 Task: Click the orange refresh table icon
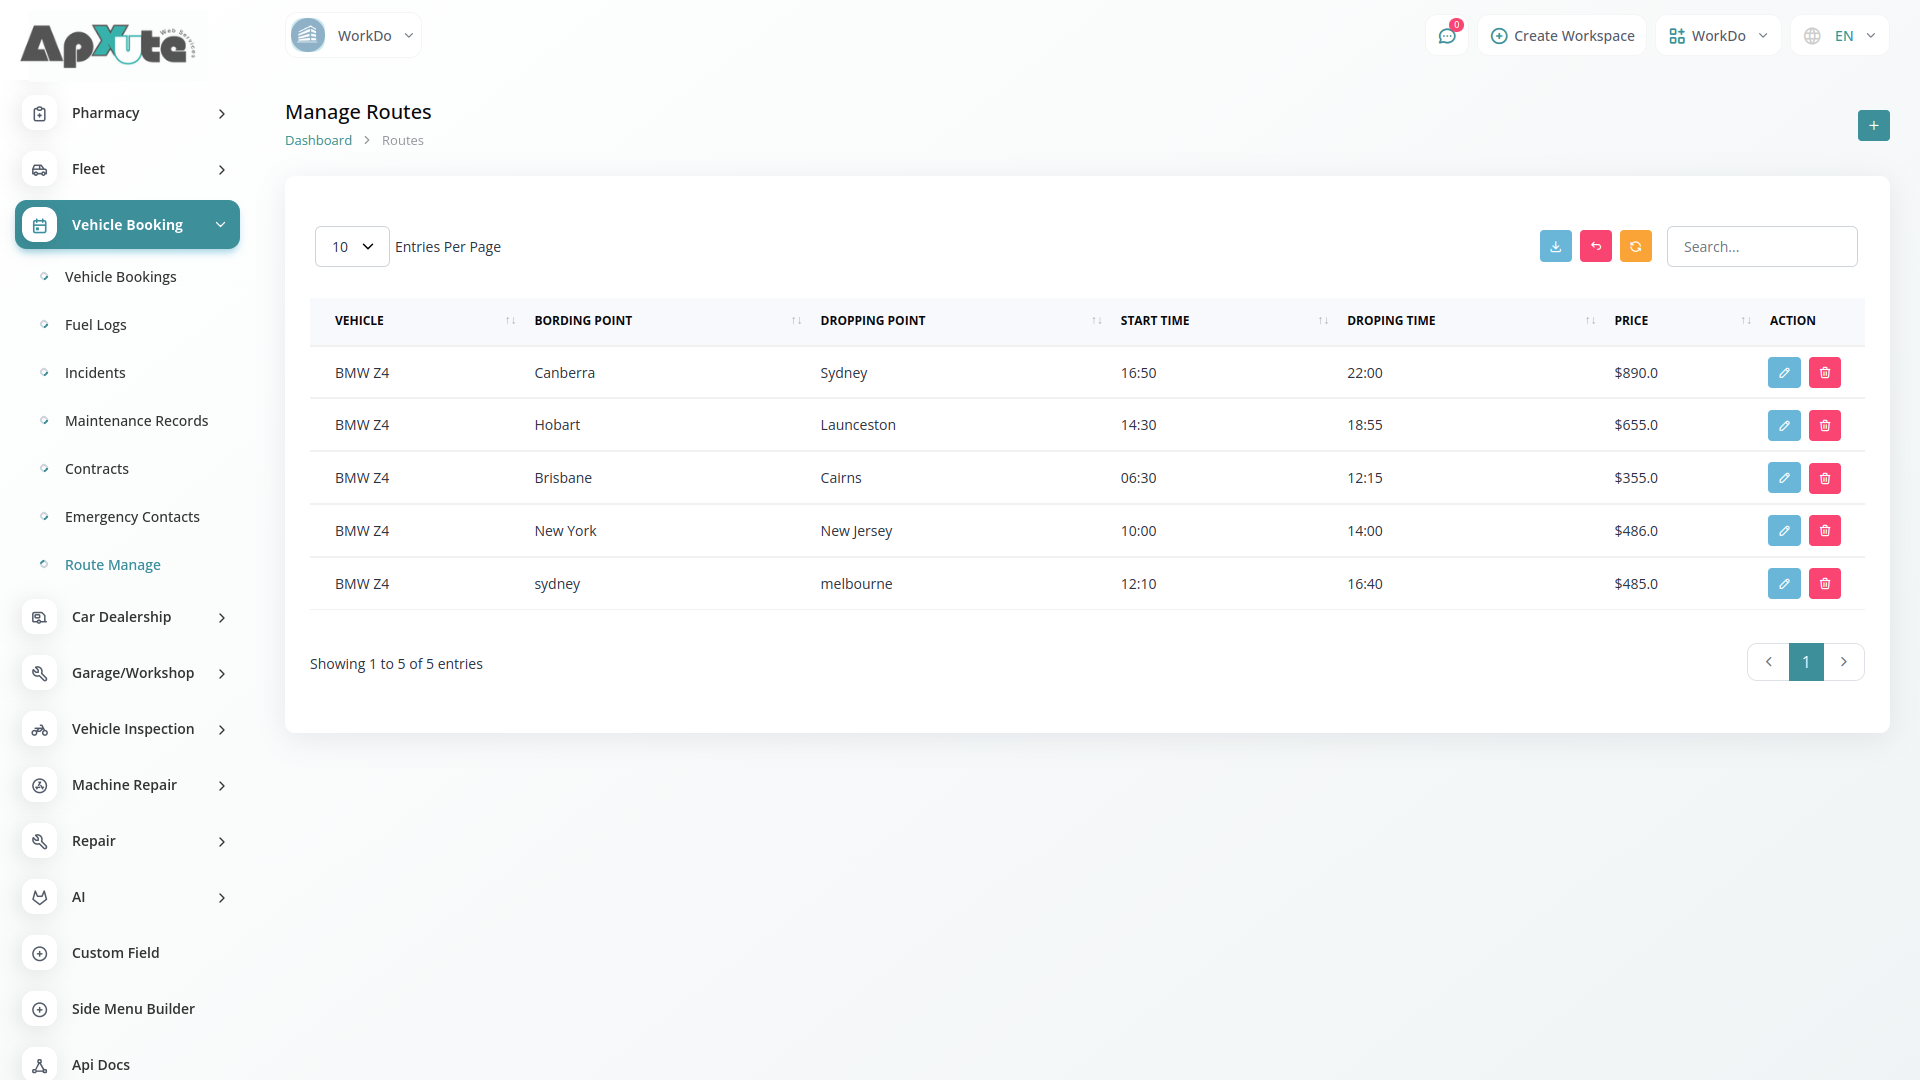1635,246
